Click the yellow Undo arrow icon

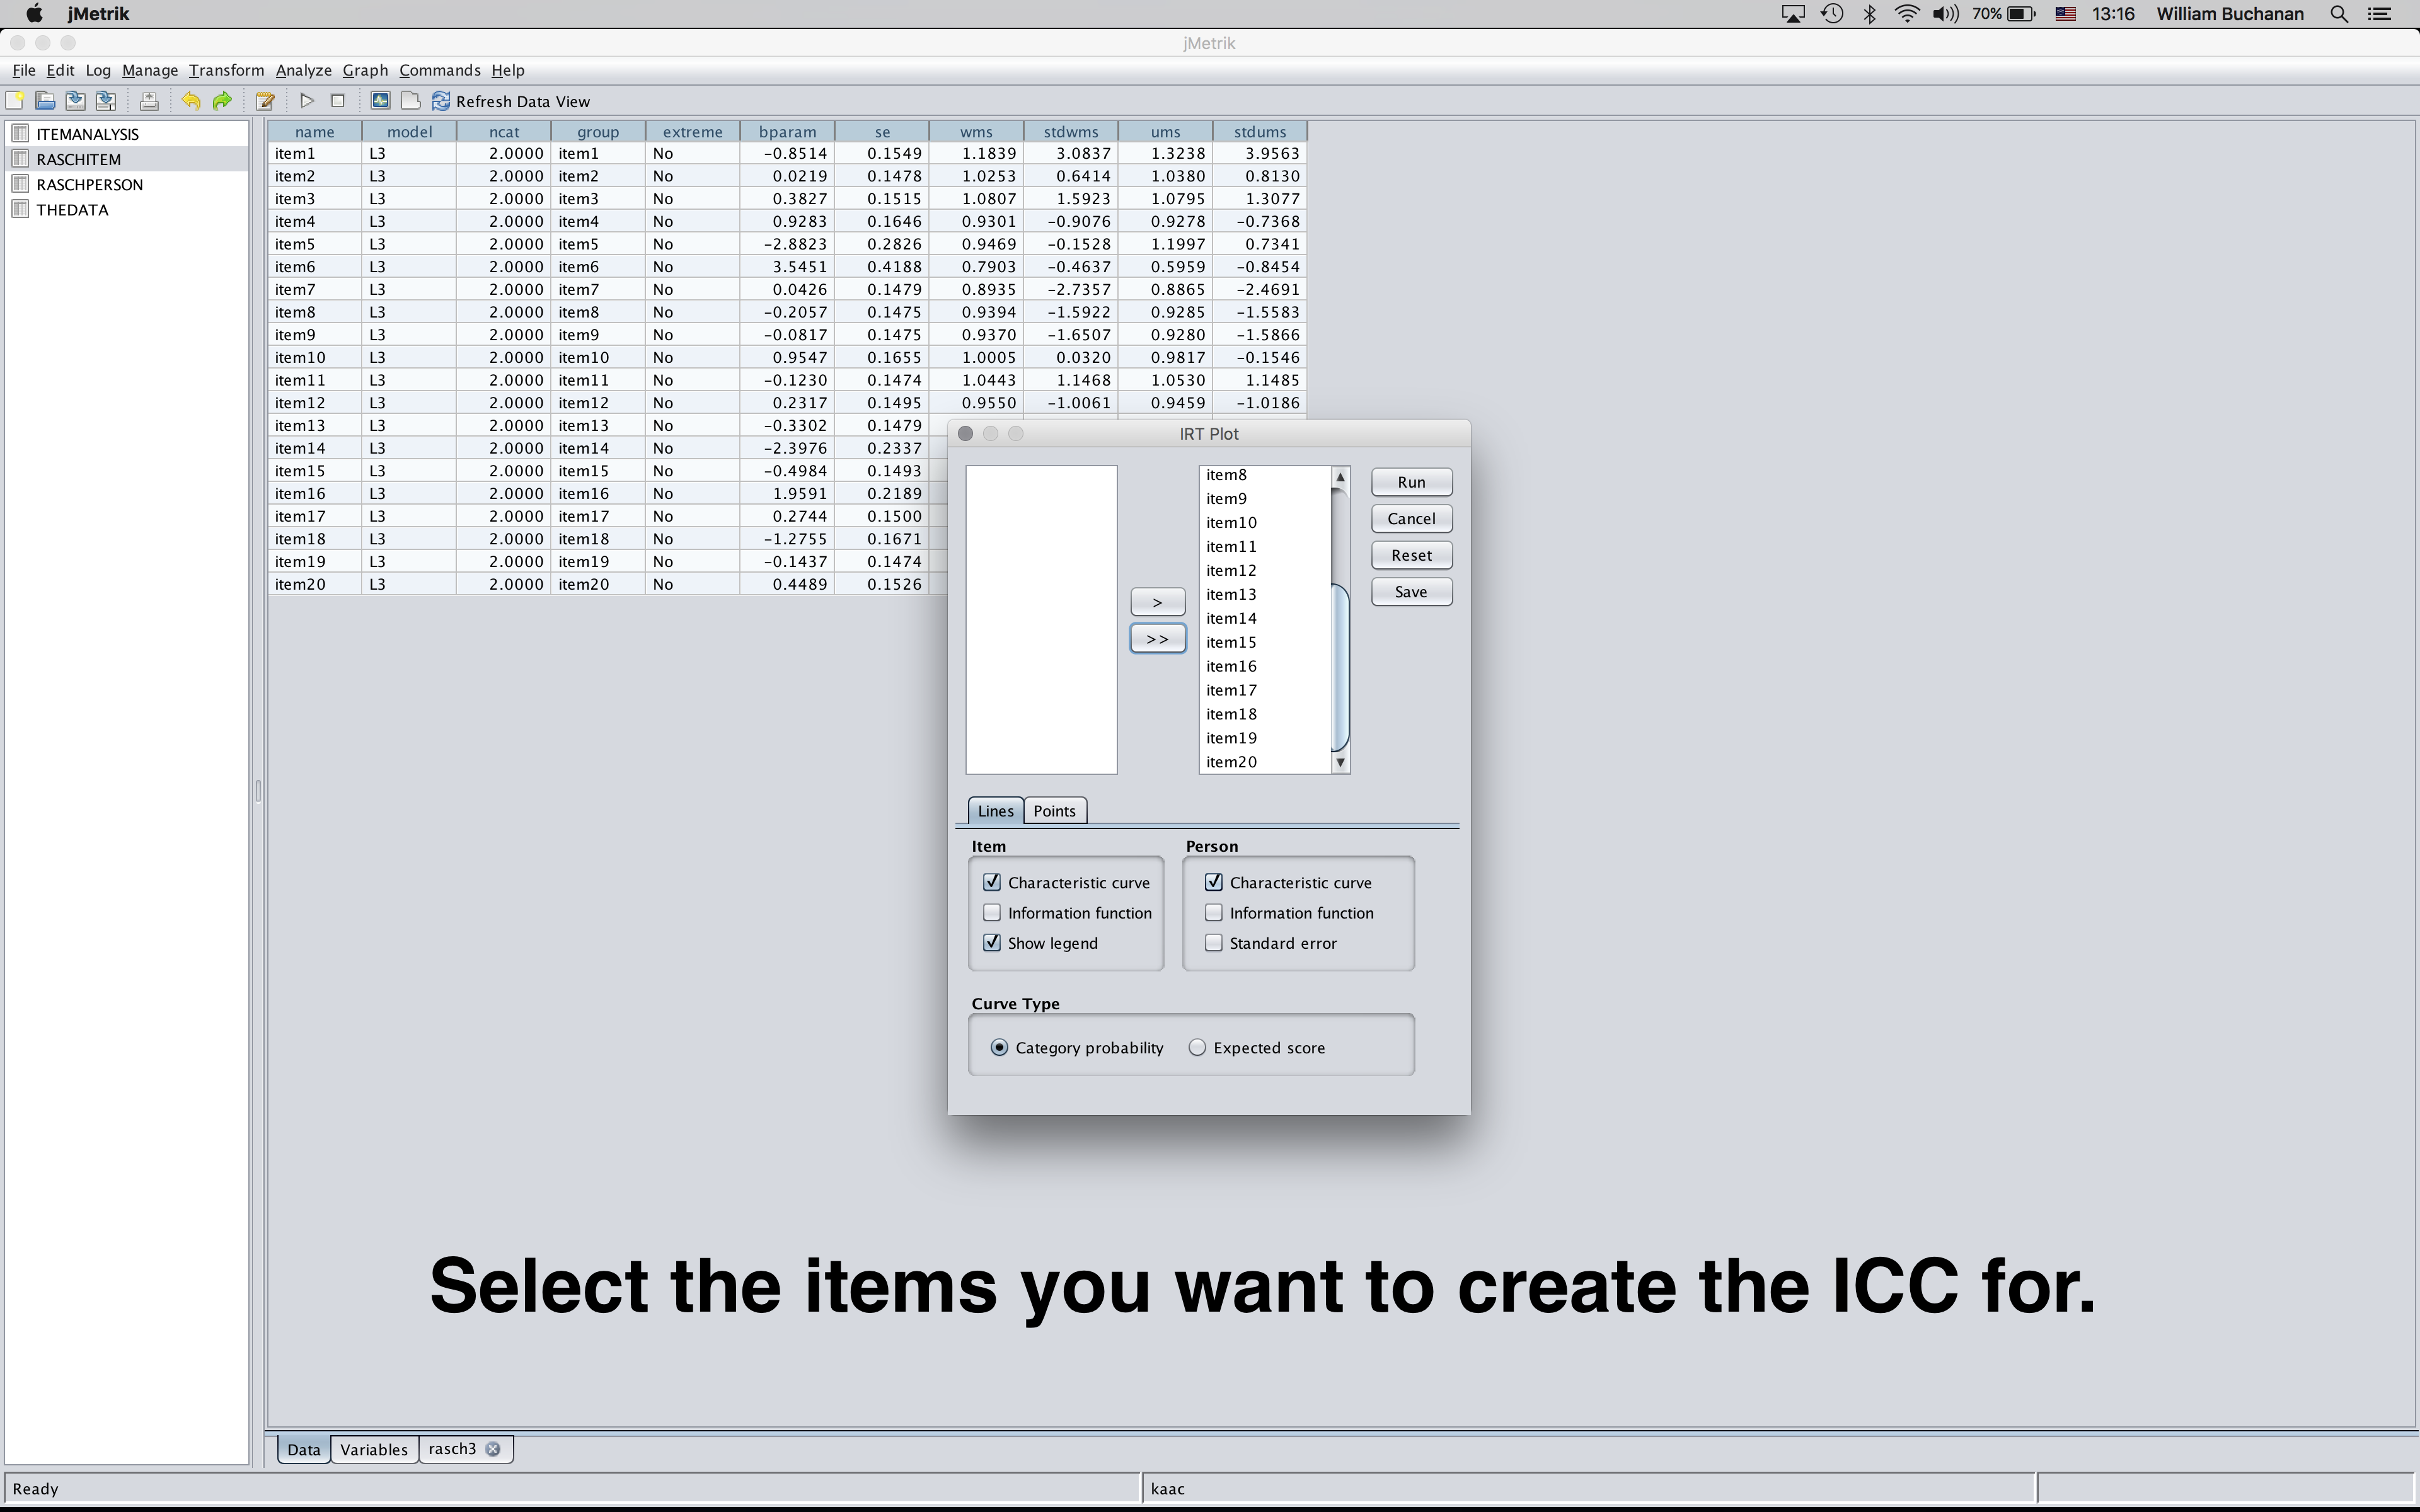click(x=191, y=101)
